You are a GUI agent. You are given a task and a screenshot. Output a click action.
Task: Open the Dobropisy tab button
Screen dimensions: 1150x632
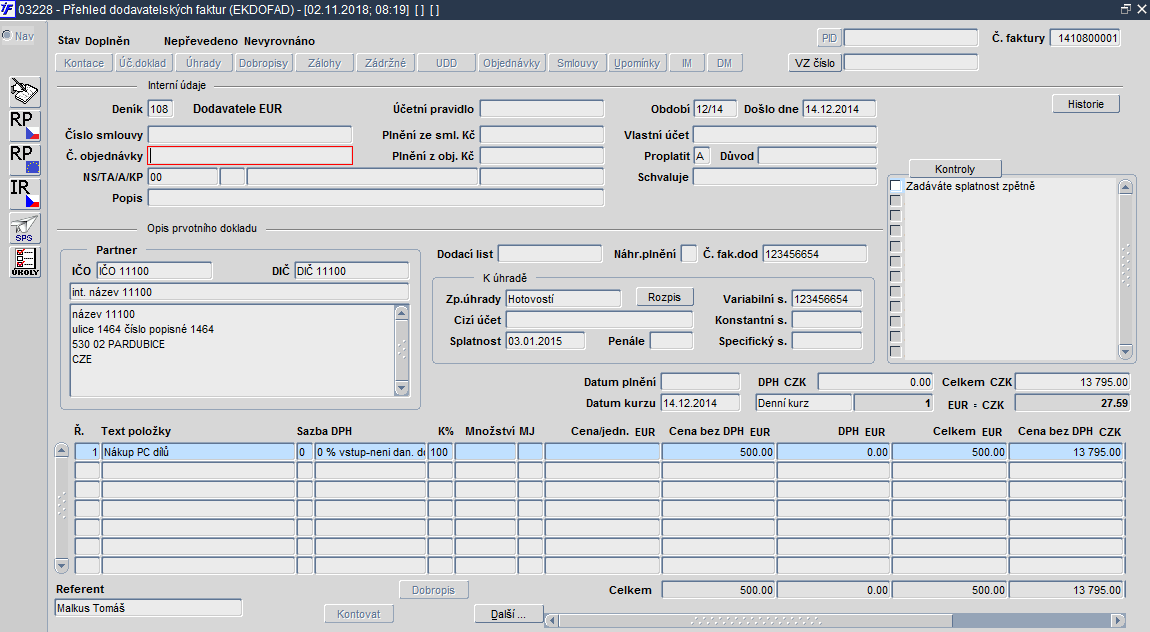point(263,63)
